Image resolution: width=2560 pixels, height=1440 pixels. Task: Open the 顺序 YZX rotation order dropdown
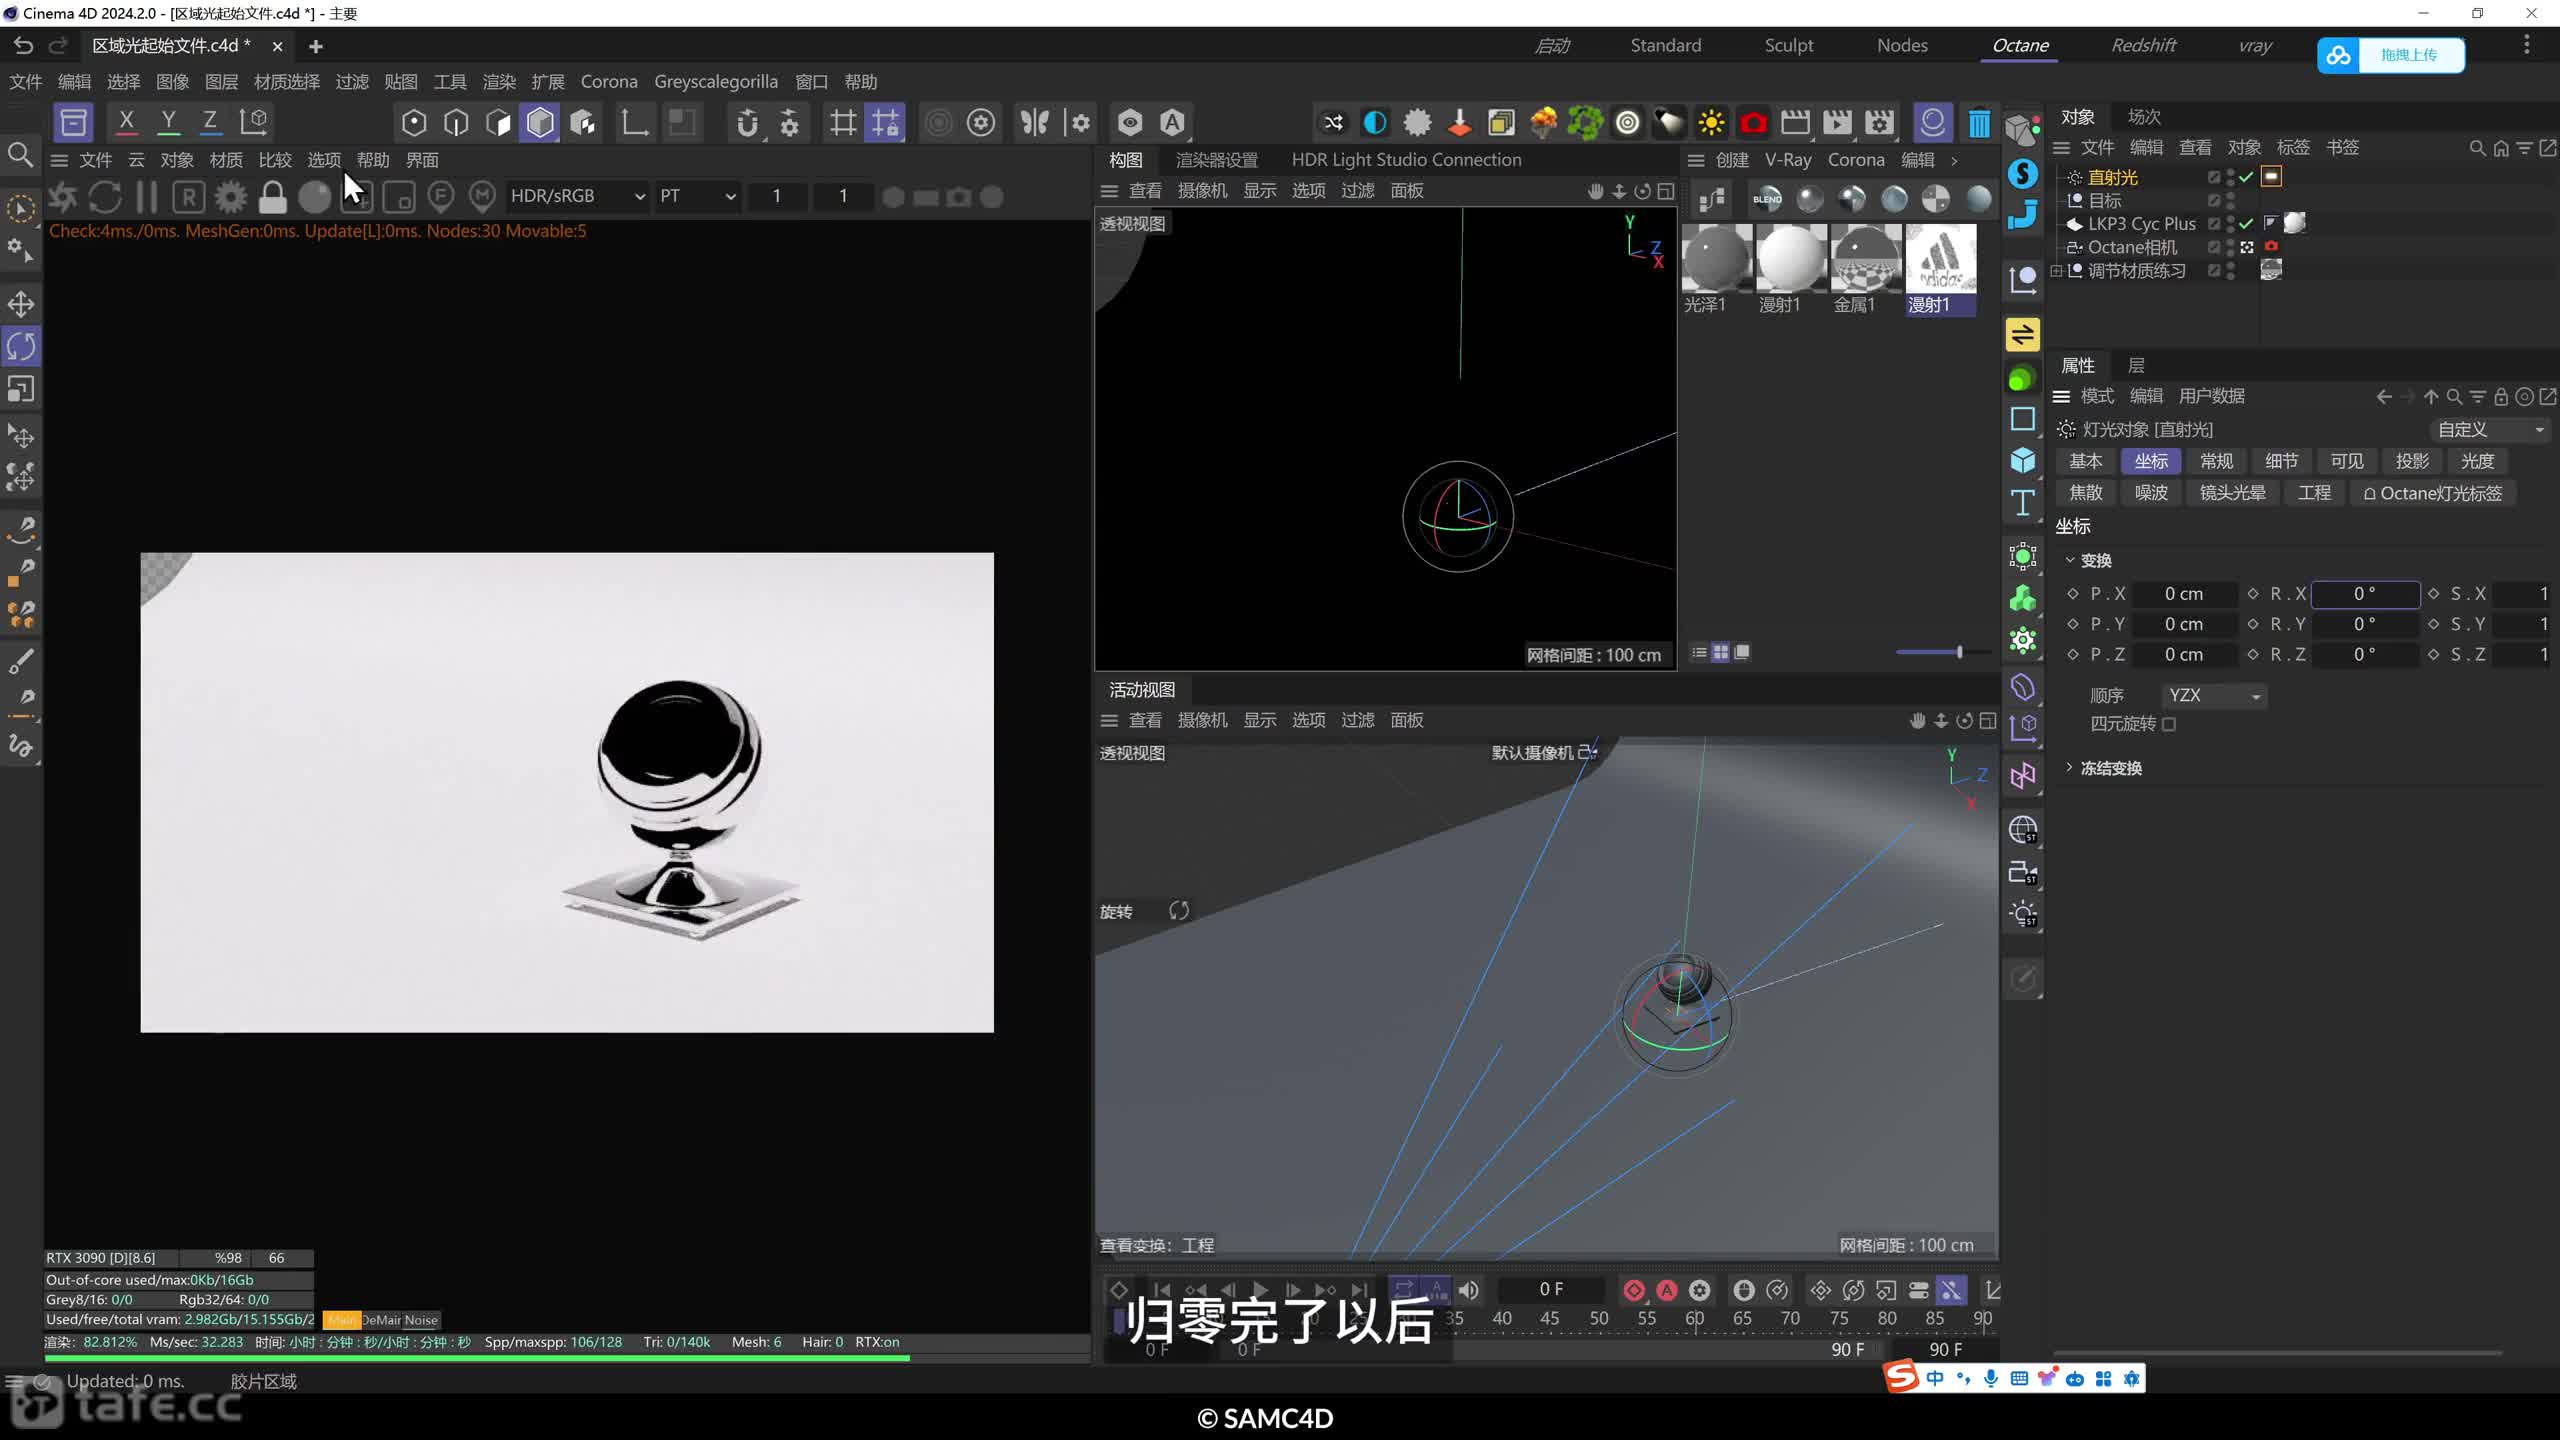2214,695
